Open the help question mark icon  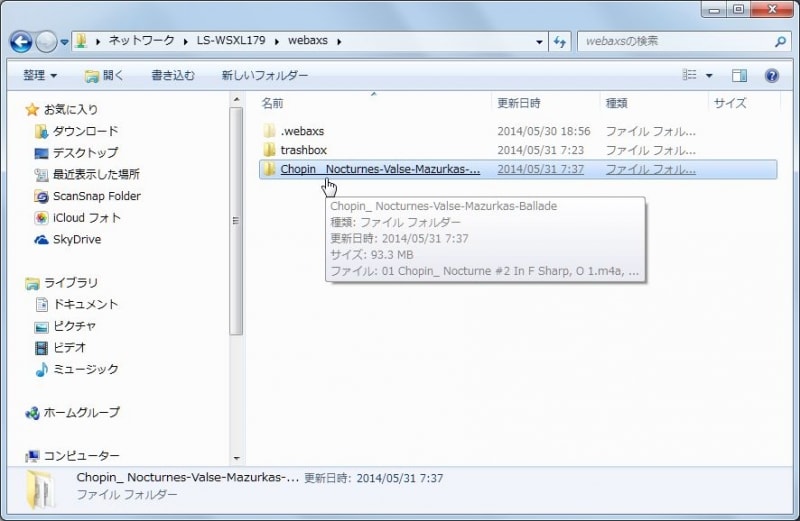771,75
